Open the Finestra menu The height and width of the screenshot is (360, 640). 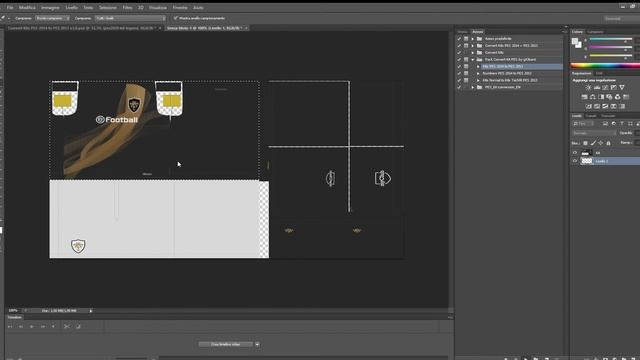coord(180,7)
